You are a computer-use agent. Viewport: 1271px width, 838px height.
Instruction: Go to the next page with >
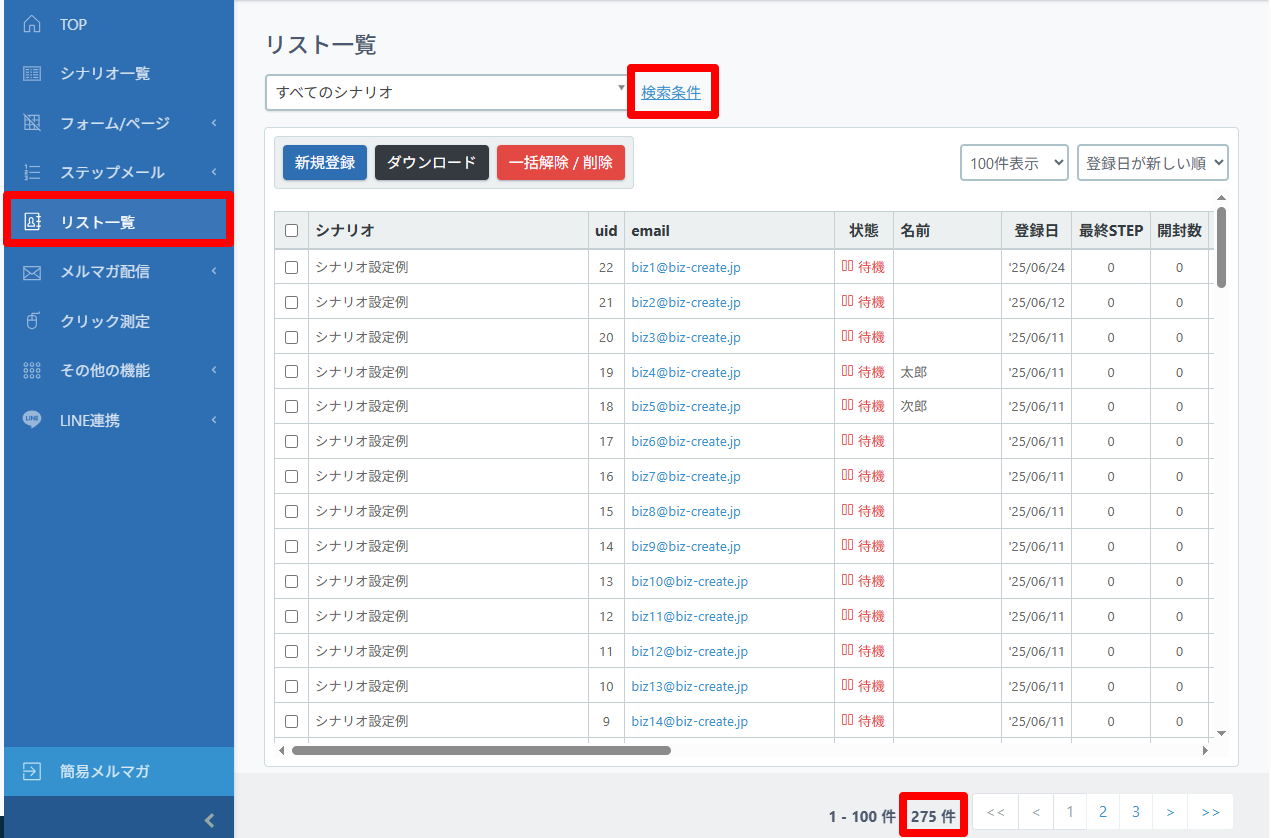click(1170, 812)
